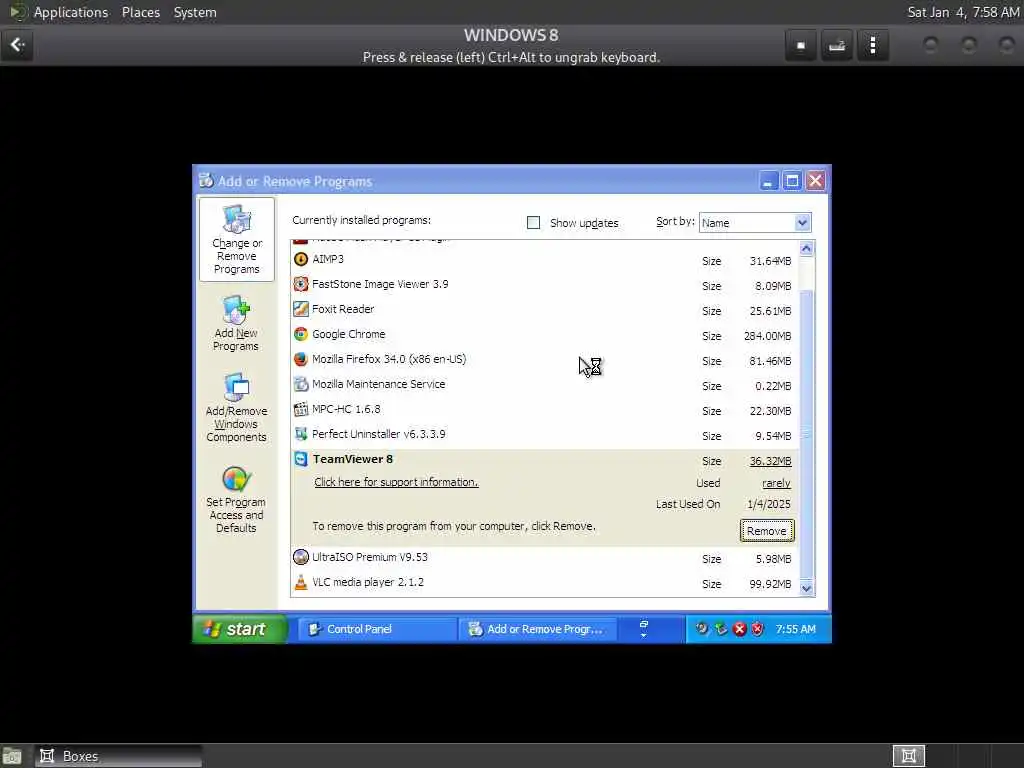
Task: Select UltraISO Premium V9.53 entry
Action: point(370,557)
